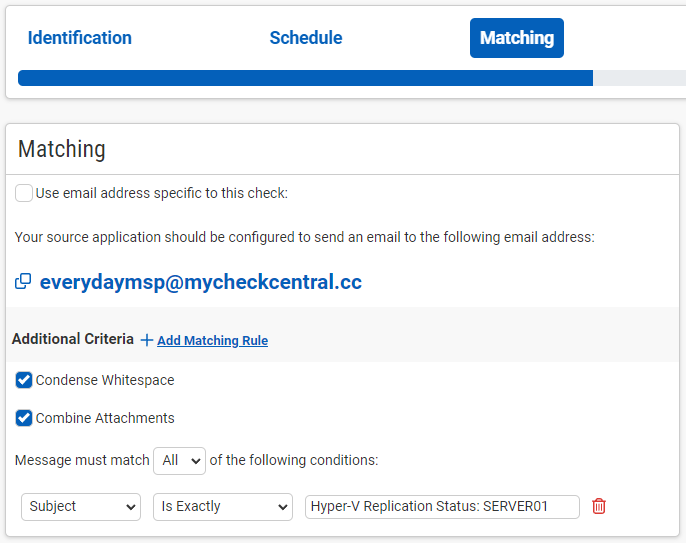Click the Additional Criteria label
This screenshot has height=543, width=686.
pos(73,339)
